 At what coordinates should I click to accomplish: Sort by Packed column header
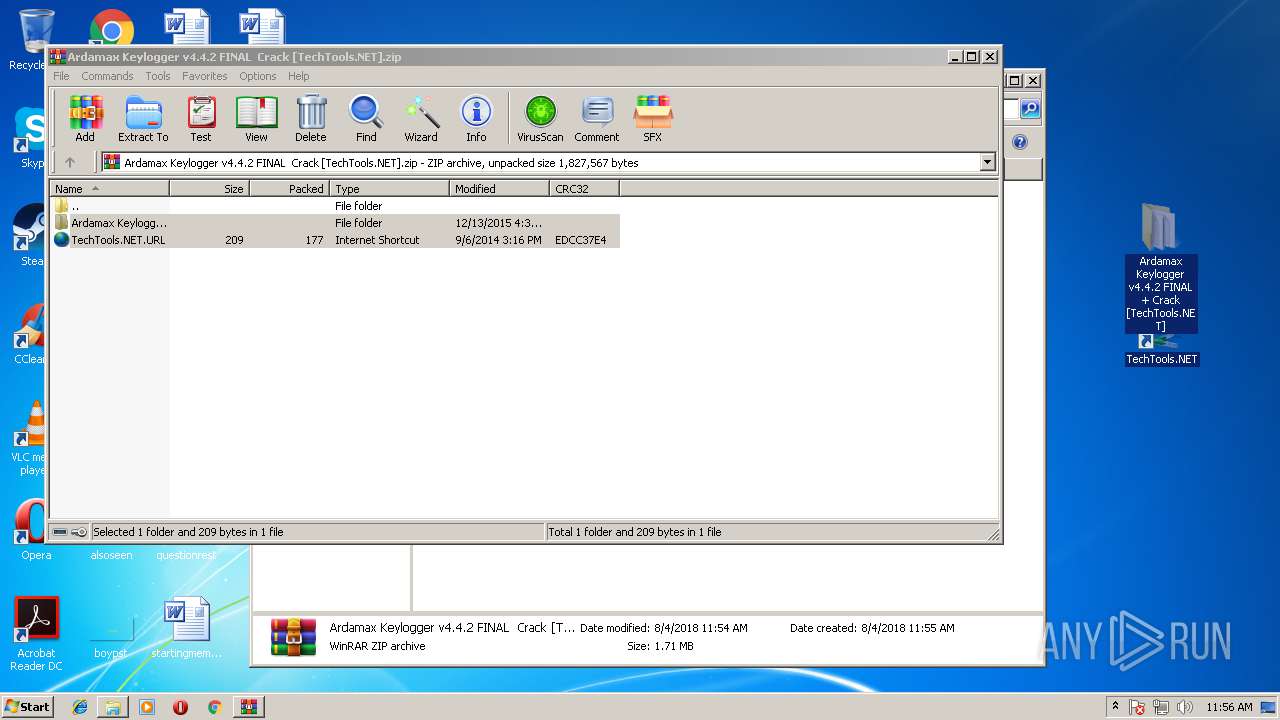pos(289,188)
